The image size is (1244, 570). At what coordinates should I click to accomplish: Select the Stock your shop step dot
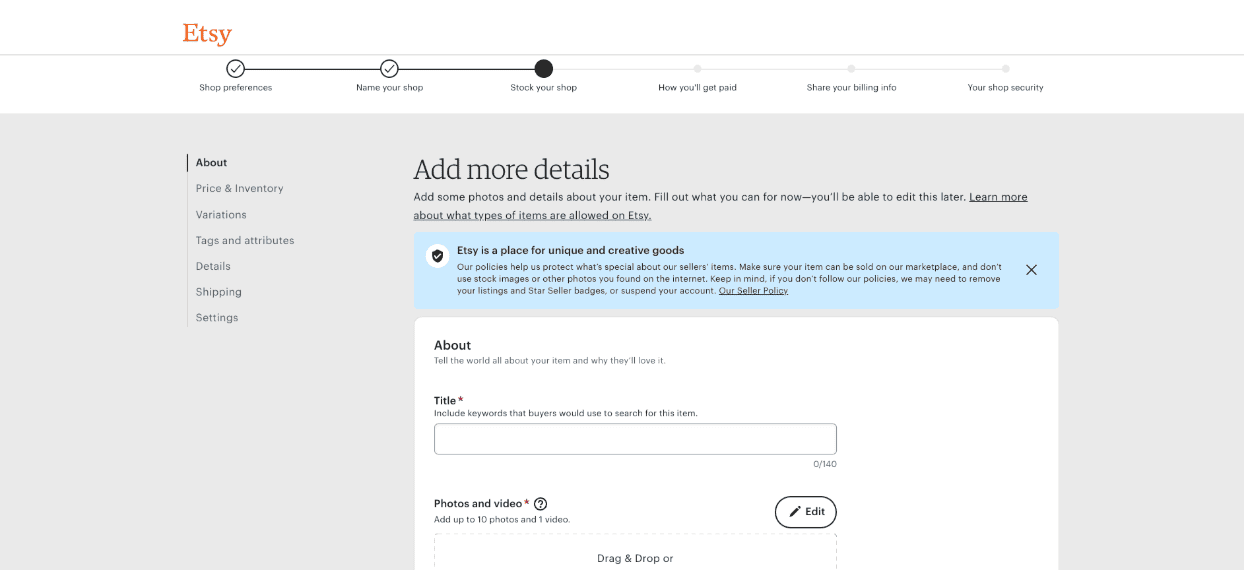point(543,69)
